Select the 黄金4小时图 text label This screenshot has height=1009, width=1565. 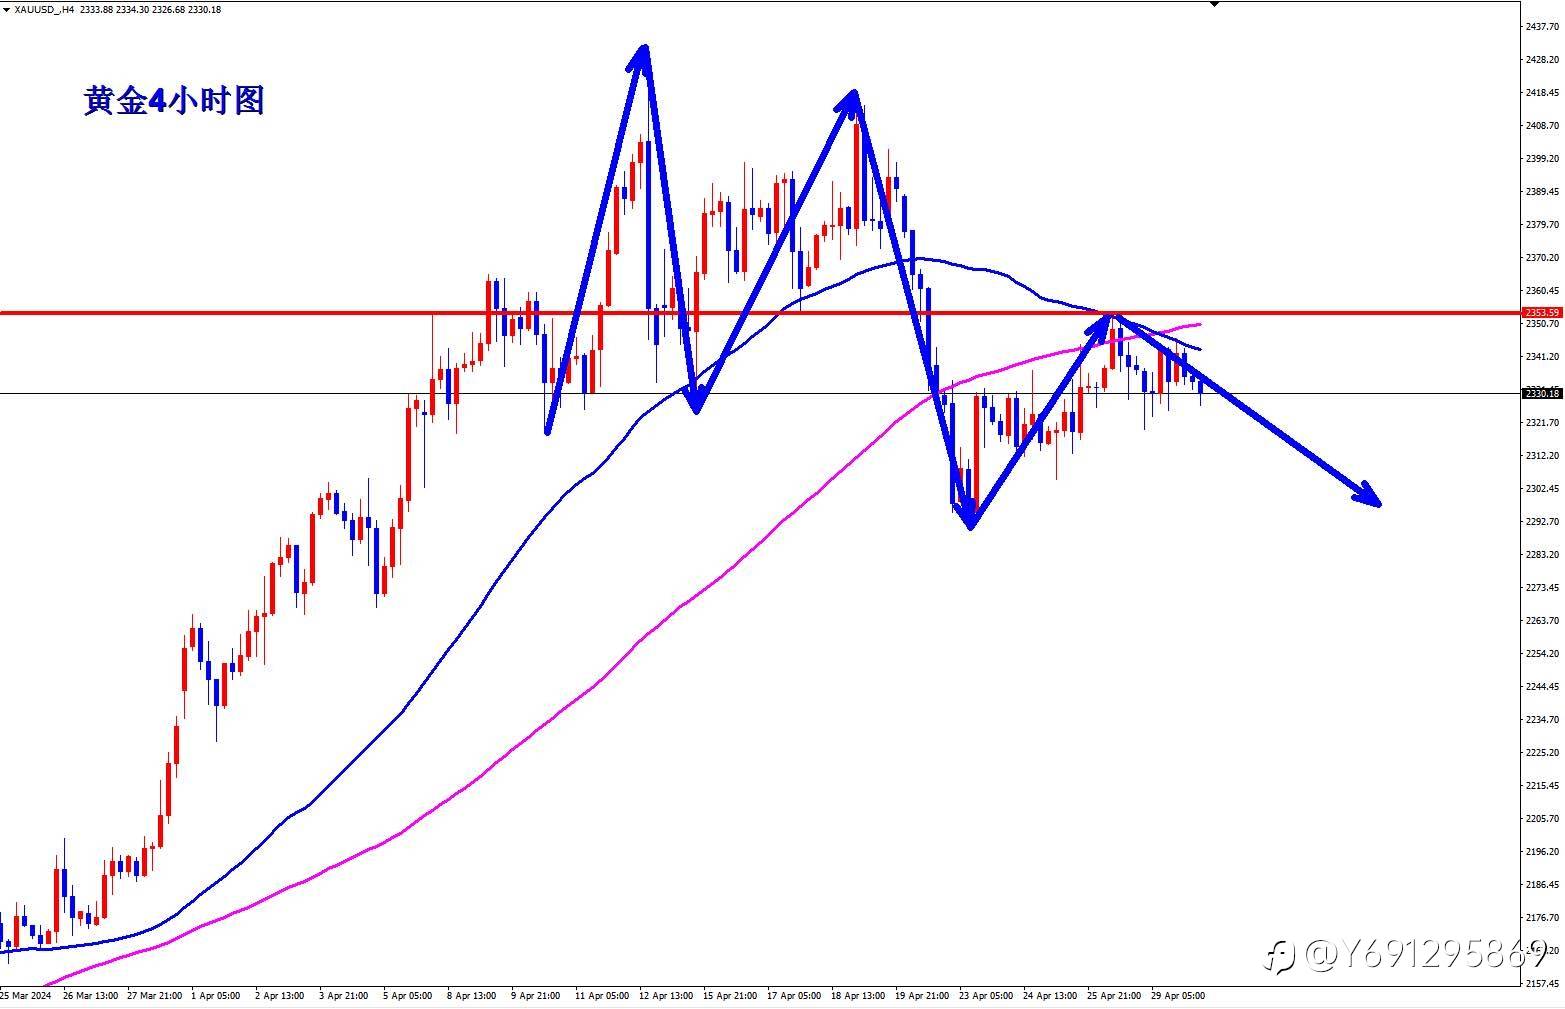click(174, 101)
